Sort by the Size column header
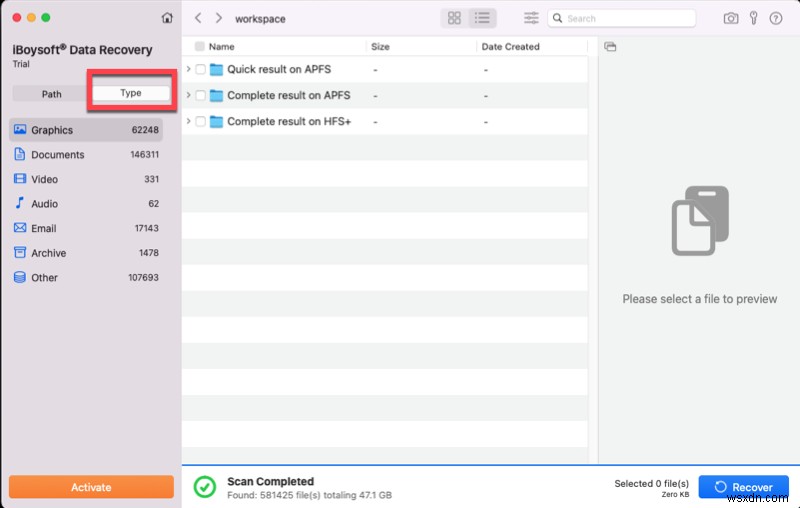This screenshot has width=800, height=508. coord(380,46)
